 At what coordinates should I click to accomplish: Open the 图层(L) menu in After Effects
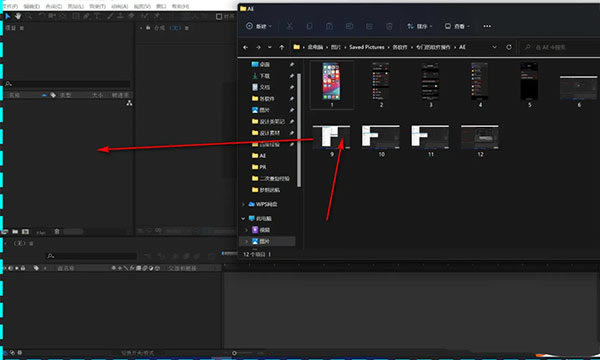(76, 6)
